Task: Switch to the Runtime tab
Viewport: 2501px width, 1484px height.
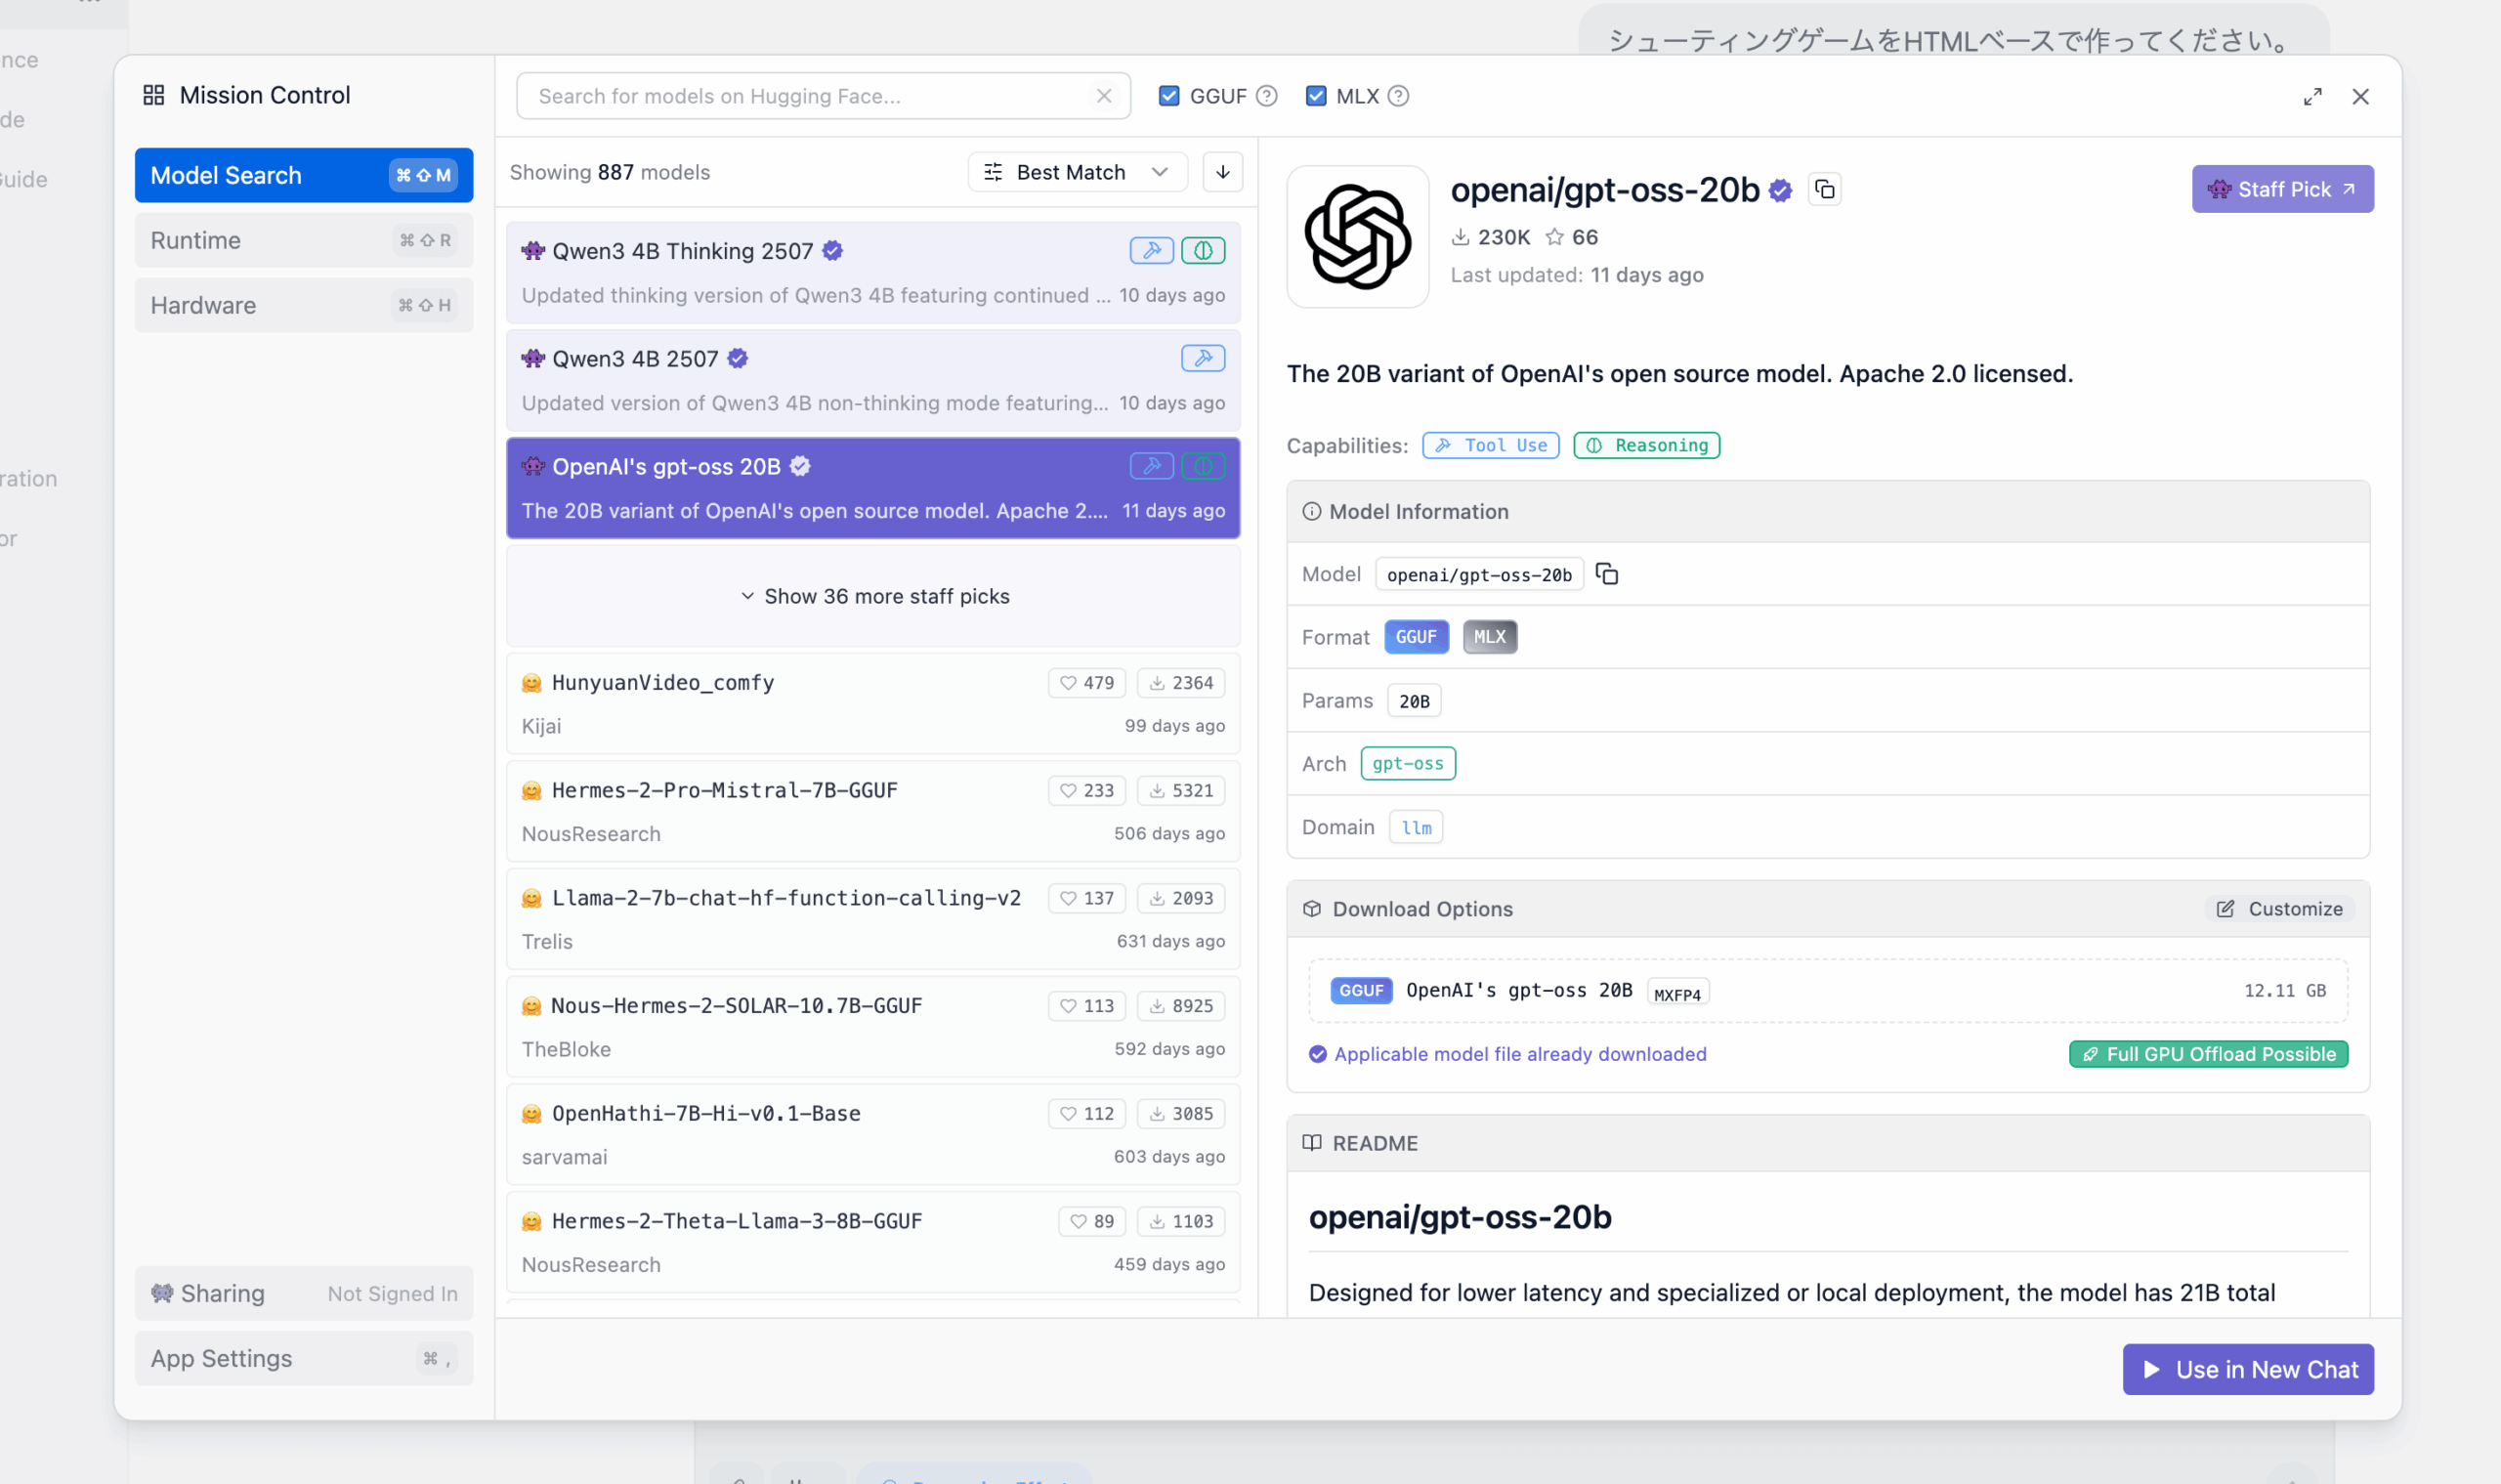Action: coord(303,240)
